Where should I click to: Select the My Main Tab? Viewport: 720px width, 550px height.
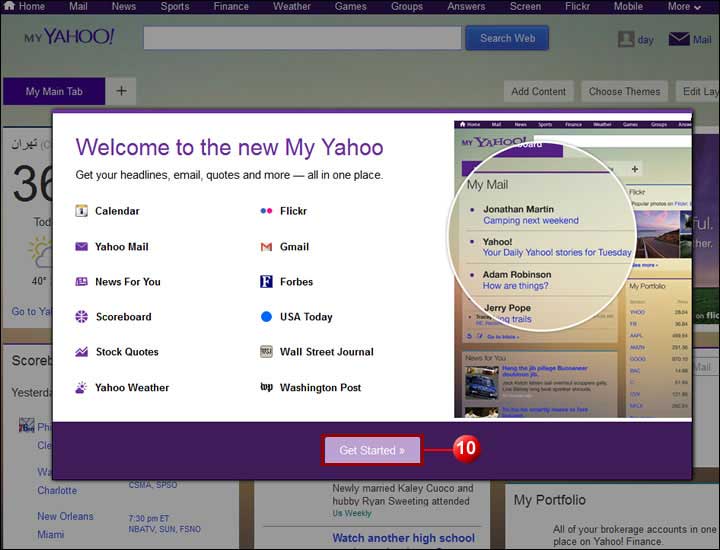tap(54, 91)
